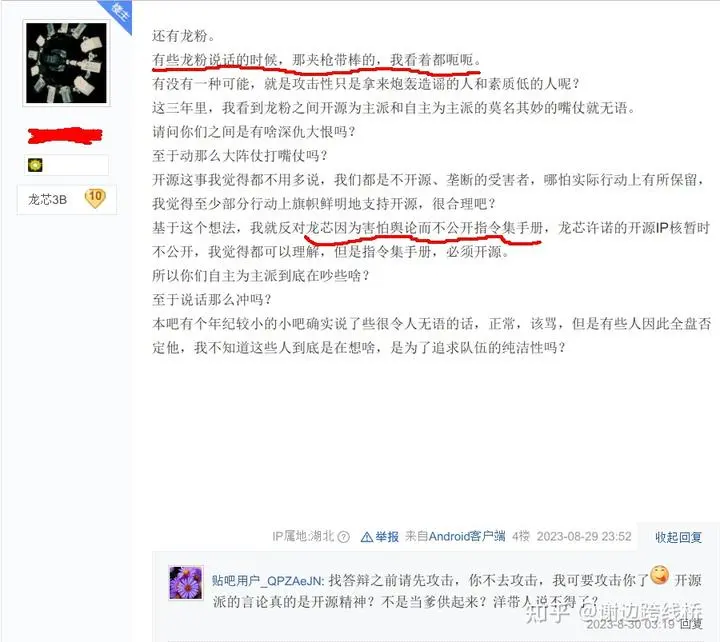Viewport: 720px width, 642px height.
Task: Click the post timestamp 2023-08-29 23:52
Action: coord(584,536)
